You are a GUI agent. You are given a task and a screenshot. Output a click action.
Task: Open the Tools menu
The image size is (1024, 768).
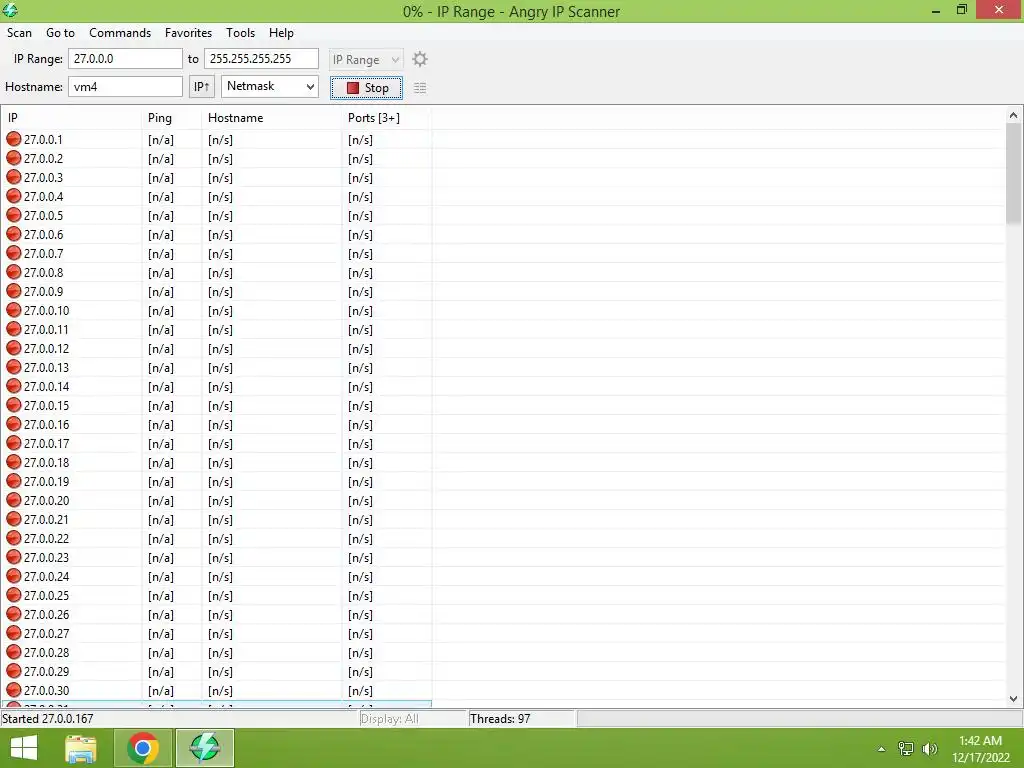pyautogui.click(x=240, y=33)
